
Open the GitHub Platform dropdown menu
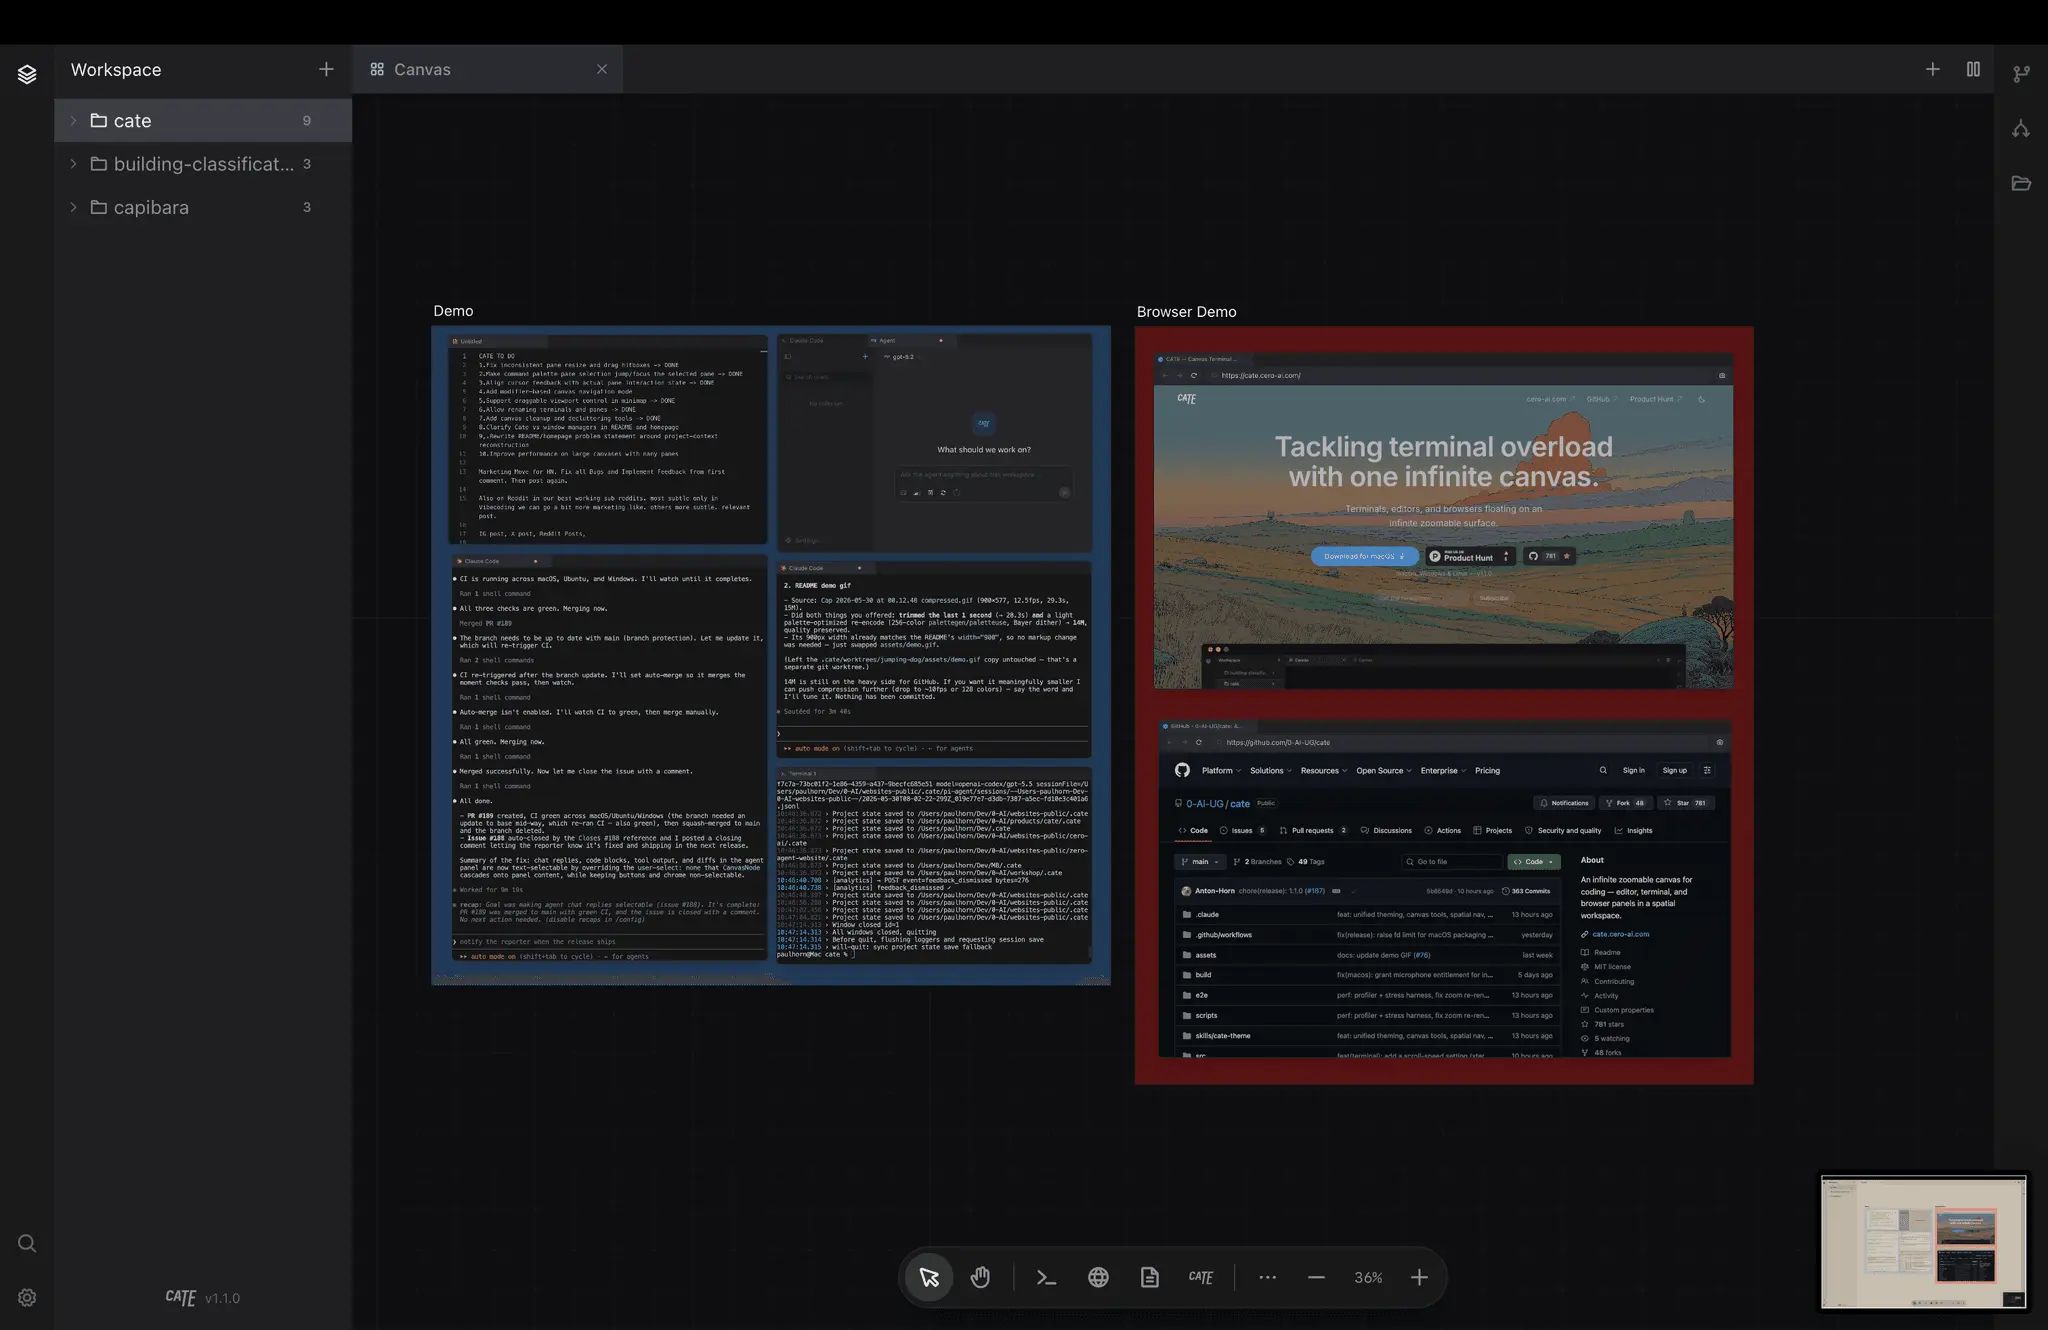pyautogui.click(x=1221, y=770)
